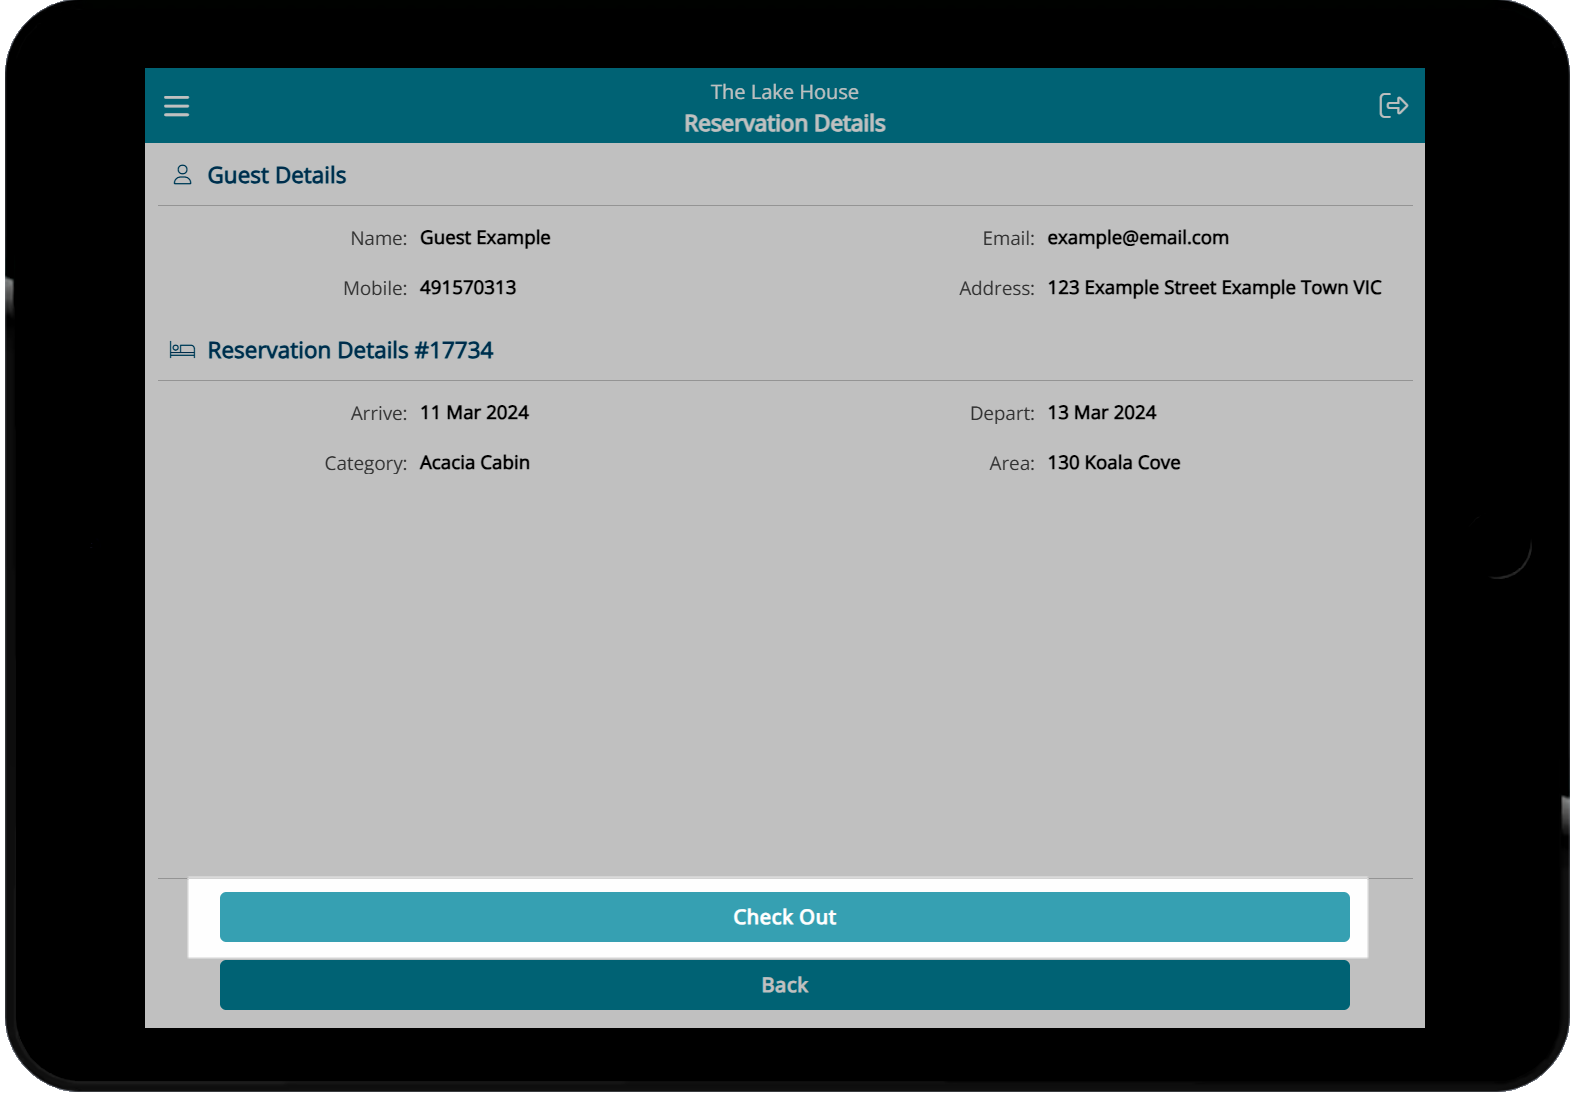
Task: Click the Guest Details heading
Action: coord(277,175)
